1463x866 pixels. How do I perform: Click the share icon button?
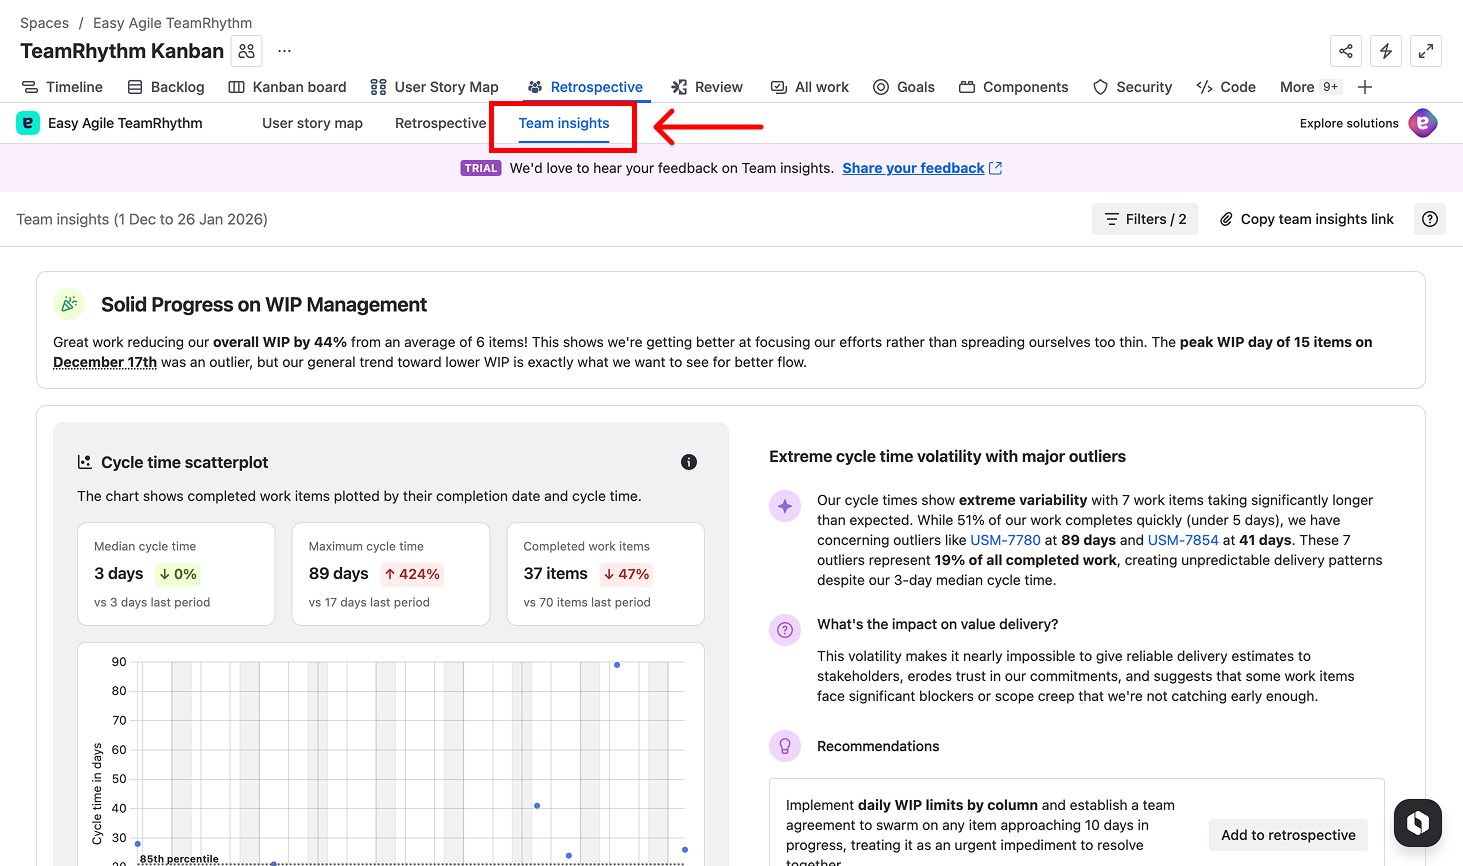[1346, 51]
